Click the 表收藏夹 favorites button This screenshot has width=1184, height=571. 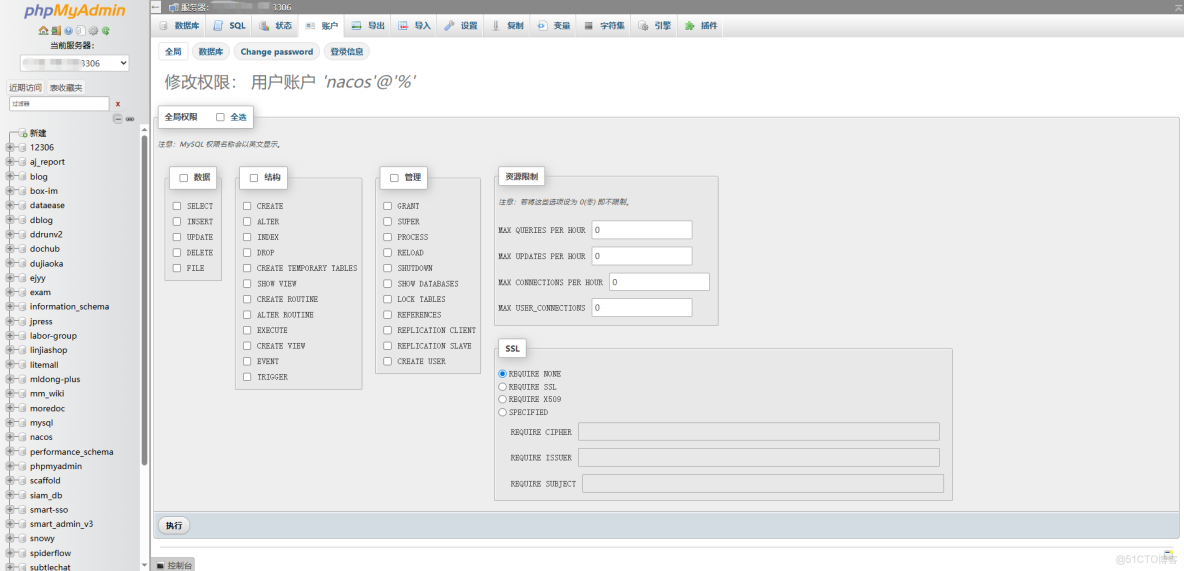tap(66, 88)
